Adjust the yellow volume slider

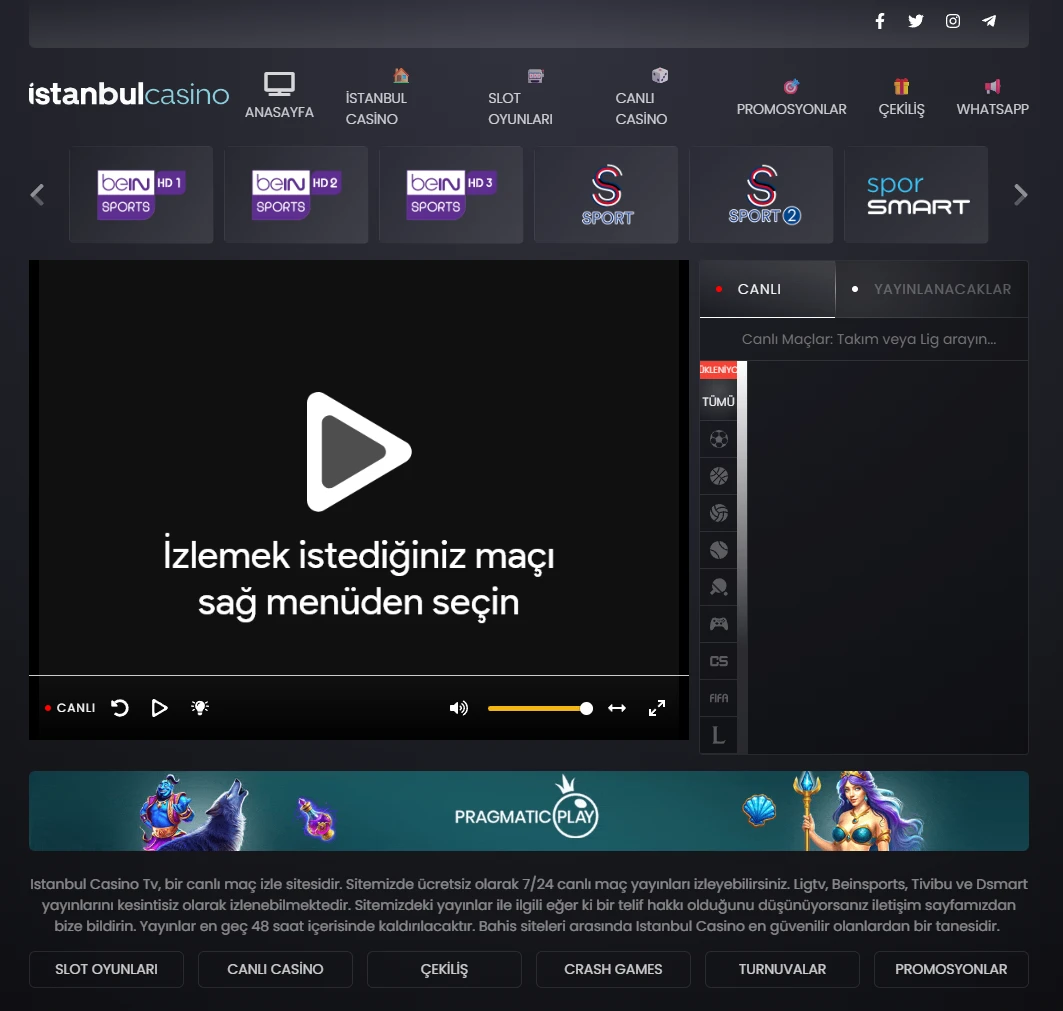click(x=540, y=709)
